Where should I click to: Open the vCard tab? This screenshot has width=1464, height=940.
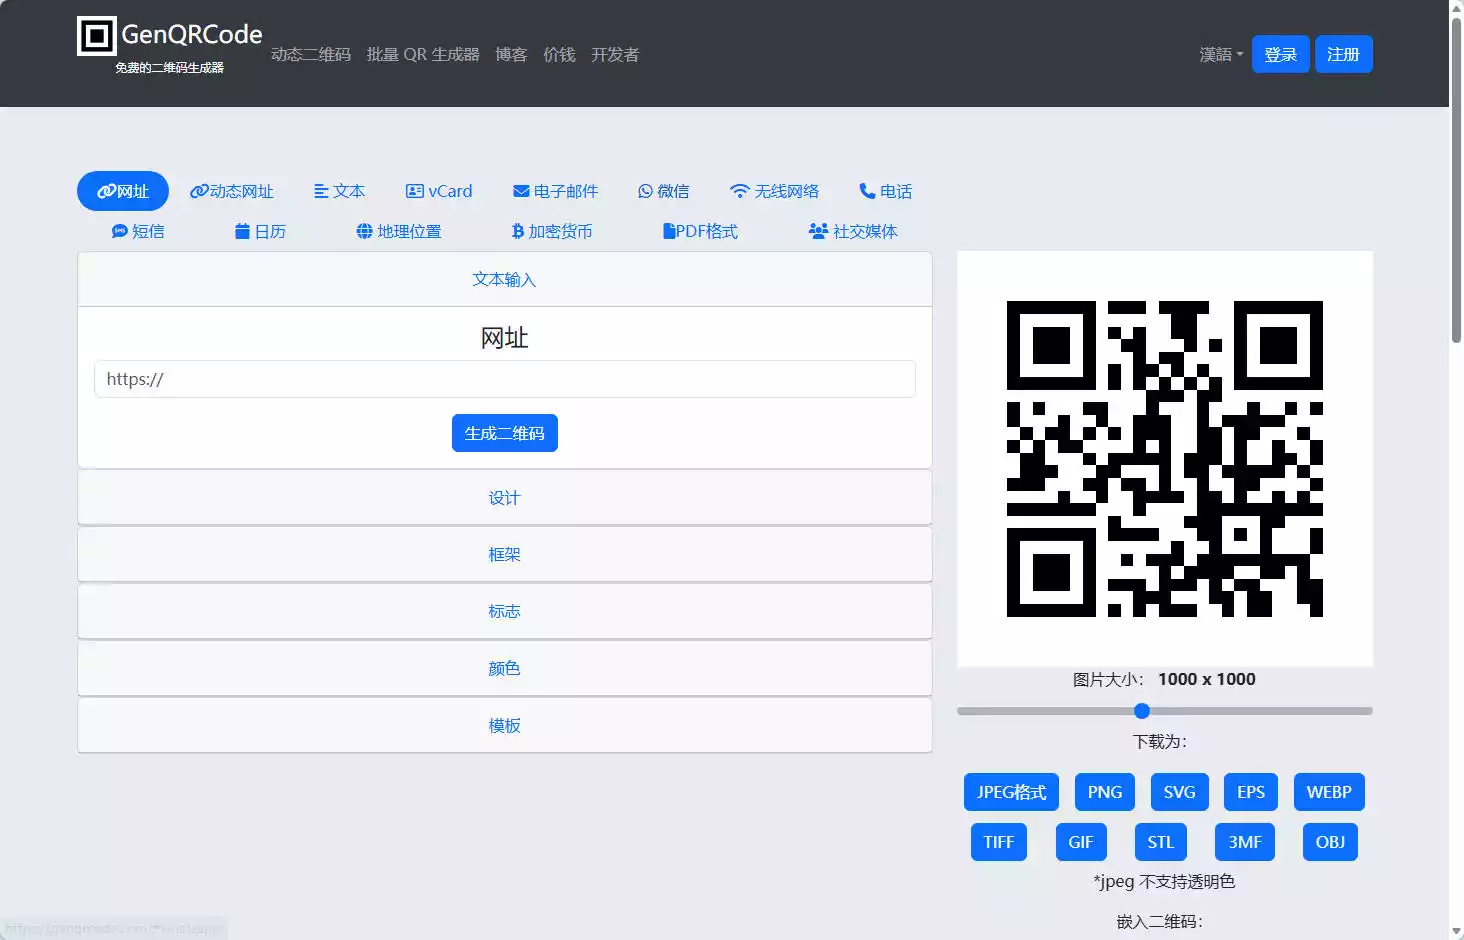coord(439,191)
